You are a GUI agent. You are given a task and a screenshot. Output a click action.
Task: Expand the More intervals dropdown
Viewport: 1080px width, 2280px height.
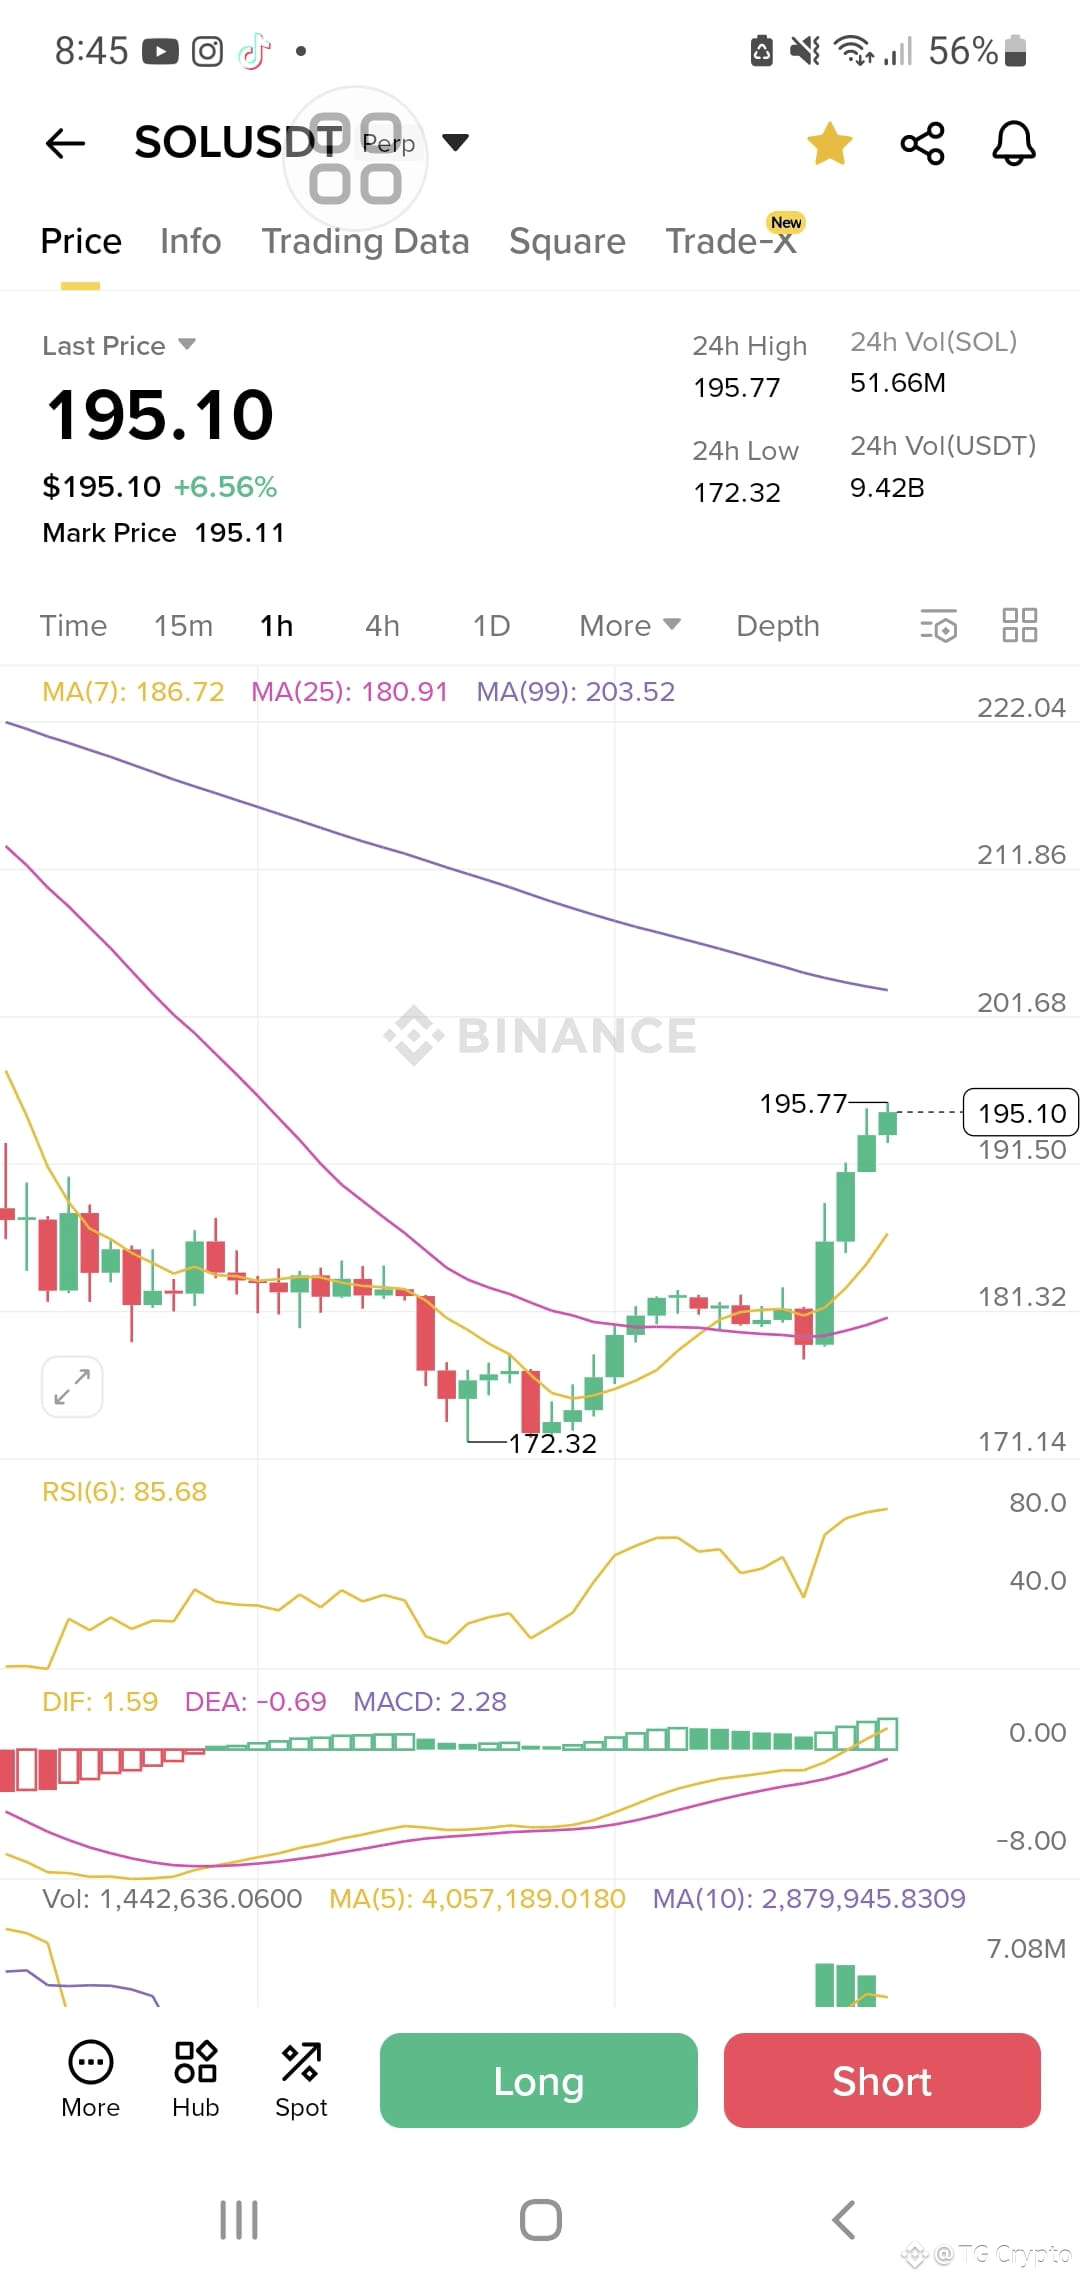[630, 626]
